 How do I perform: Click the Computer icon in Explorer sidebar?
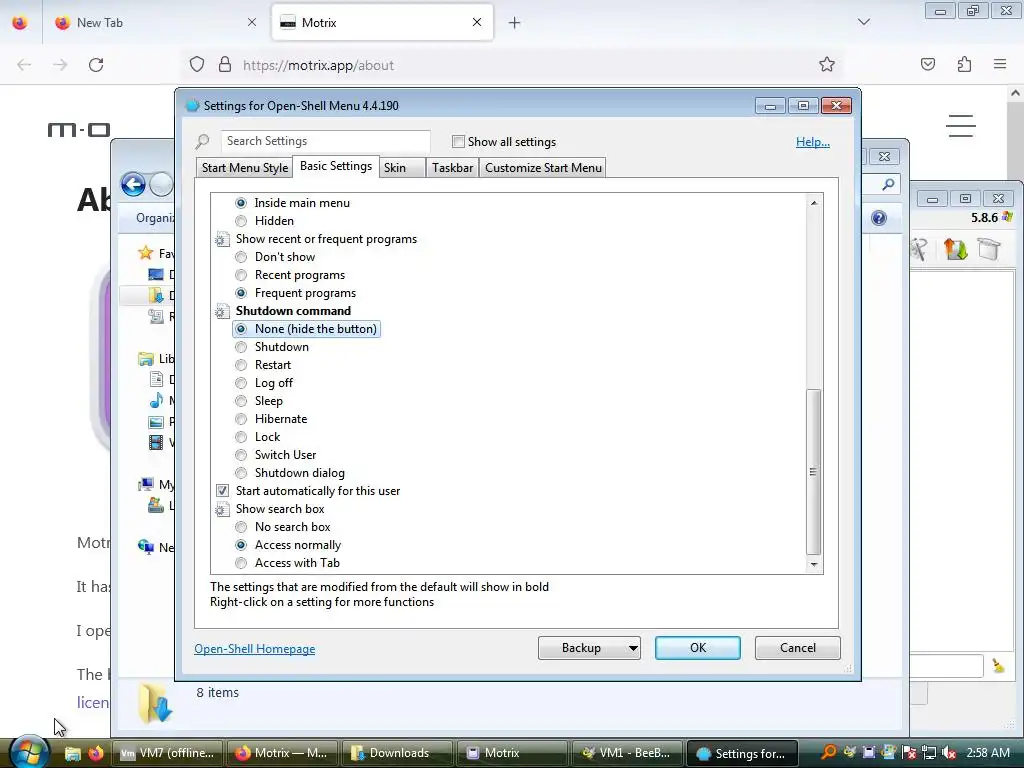pyautogui.click(x=146, y=484)
